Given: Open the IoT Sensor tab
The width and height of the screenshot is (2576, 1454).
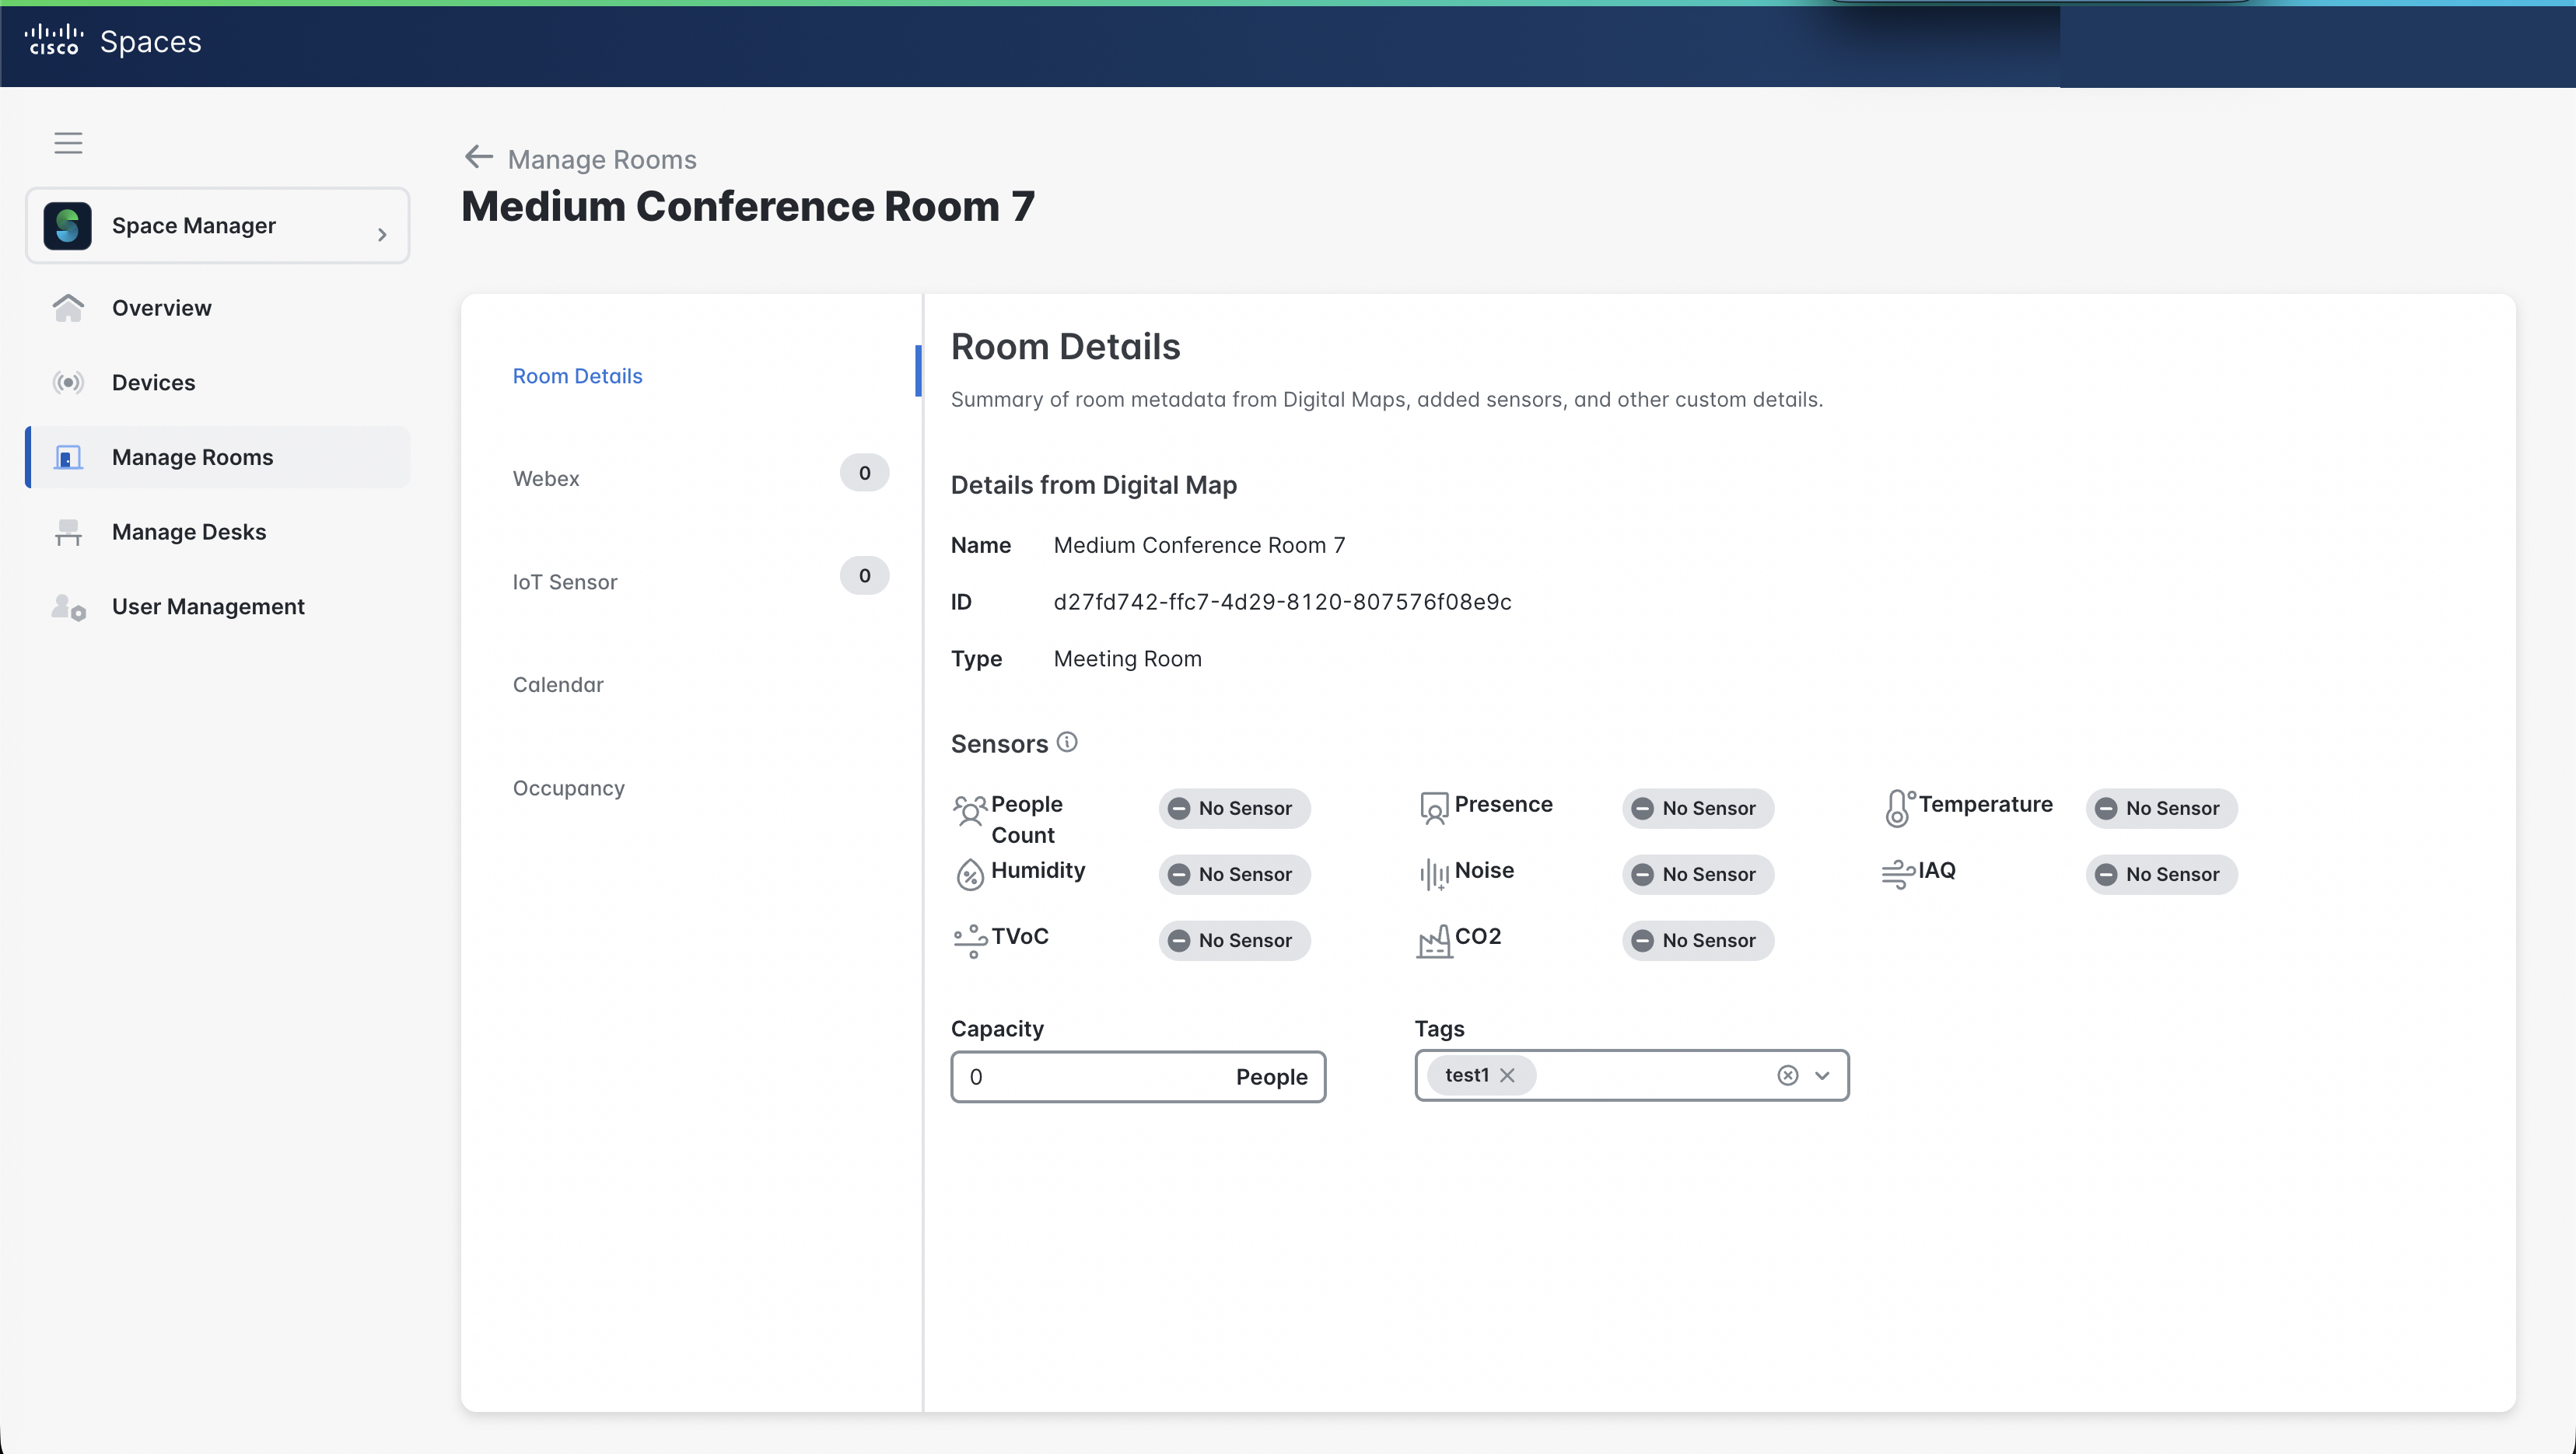Looking at the screenshot, I should pyautogui.click(x=565, y=582).
